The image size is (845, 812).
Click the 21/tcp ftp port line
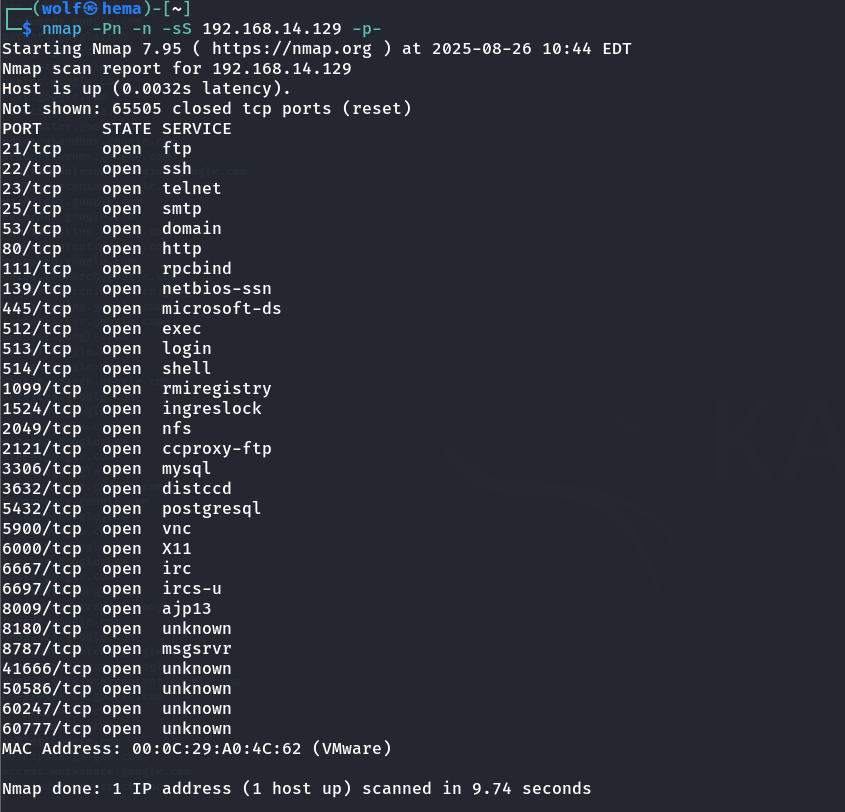97,148
